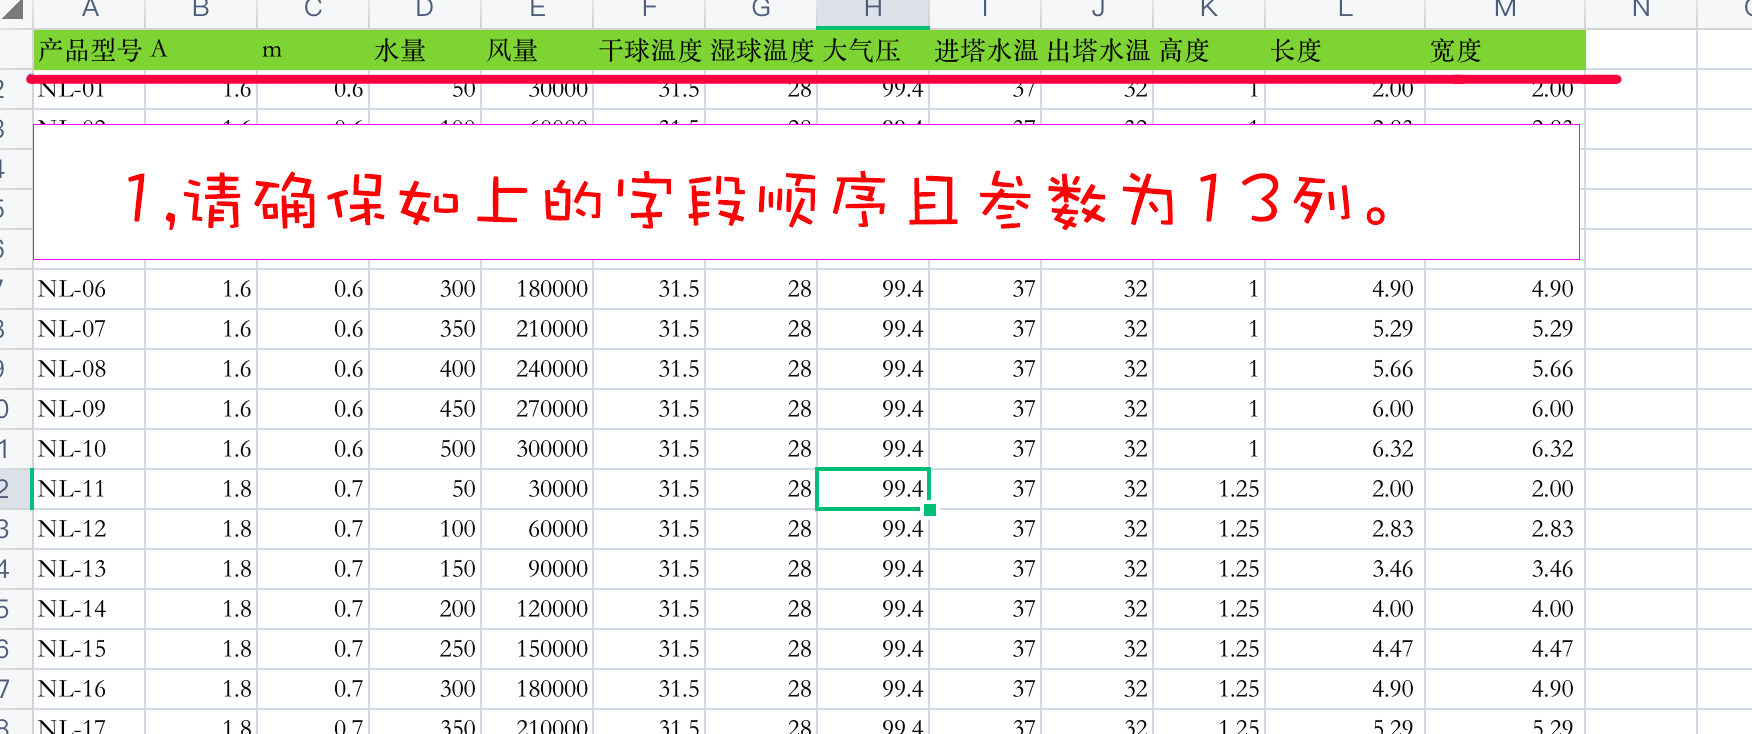Click 进塔水温 37 in NL-08 row
The width and height of the screenshot is (1752, 734).
click(x=985, y=369)
